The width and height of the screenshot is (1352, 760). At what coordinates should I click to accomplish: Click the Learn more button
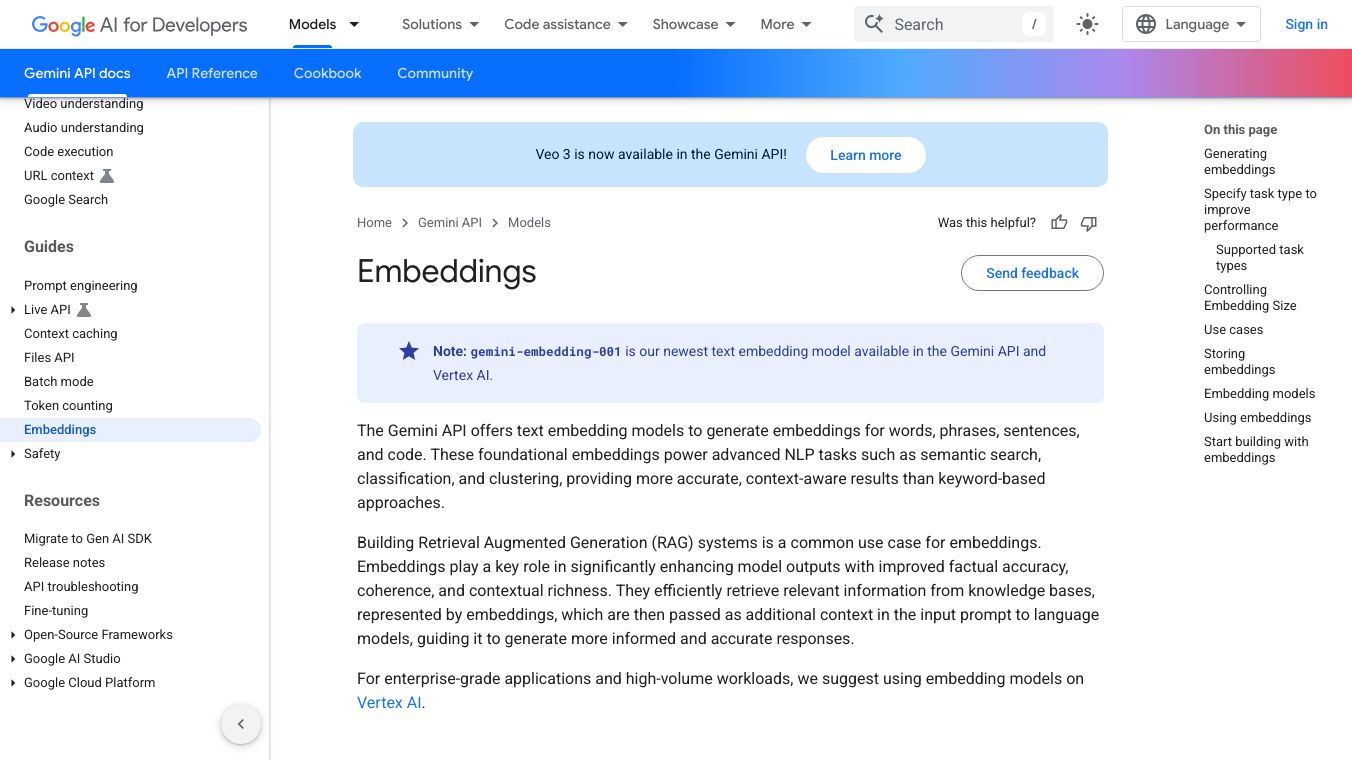[x=865, y=155]
